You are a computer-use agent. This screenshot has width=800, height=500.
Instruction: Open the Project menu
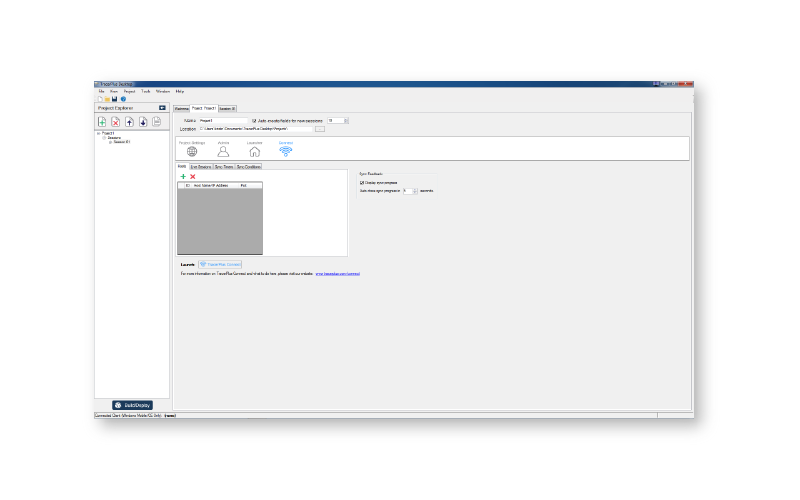click(130, 91)
